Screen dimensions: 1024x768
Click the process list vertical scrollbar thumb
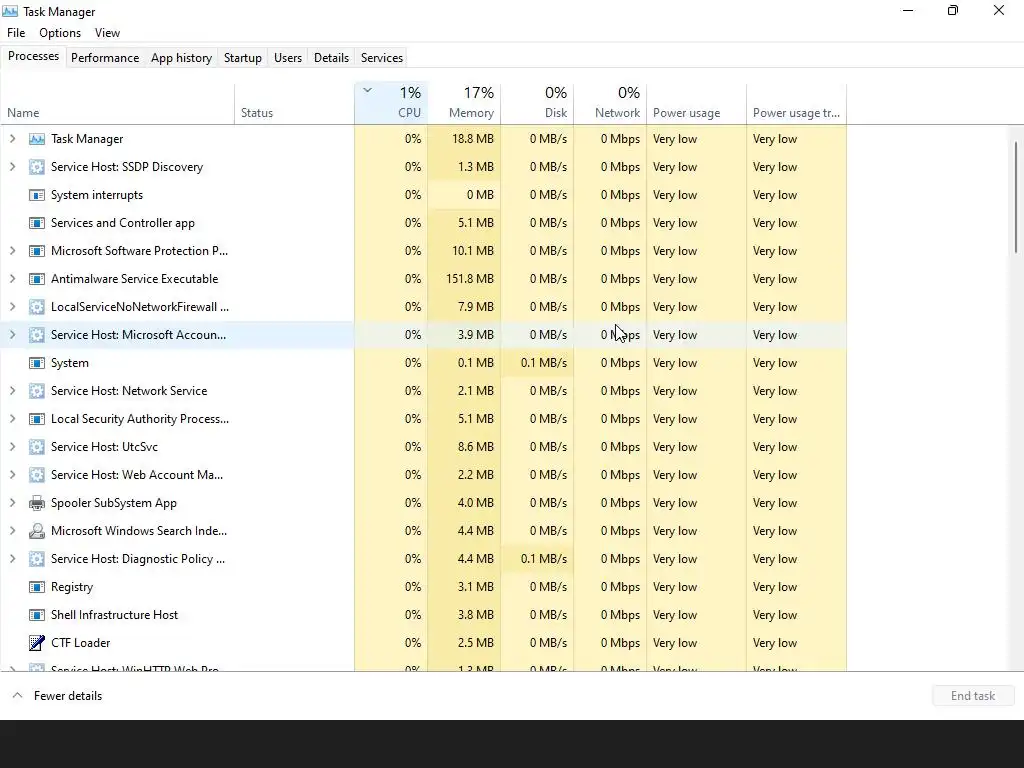1016,197
